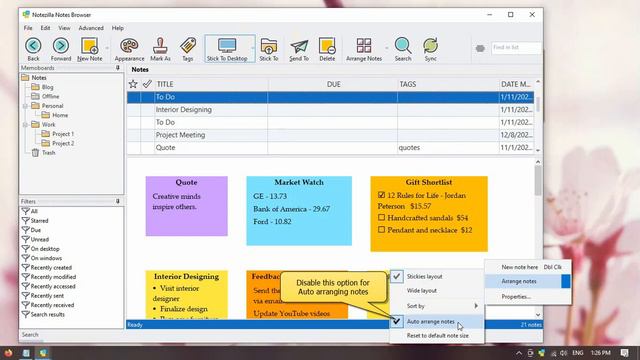Click the Stick To folder icon
This screenshot has width=640, height=360.
(x=269, y=46)
